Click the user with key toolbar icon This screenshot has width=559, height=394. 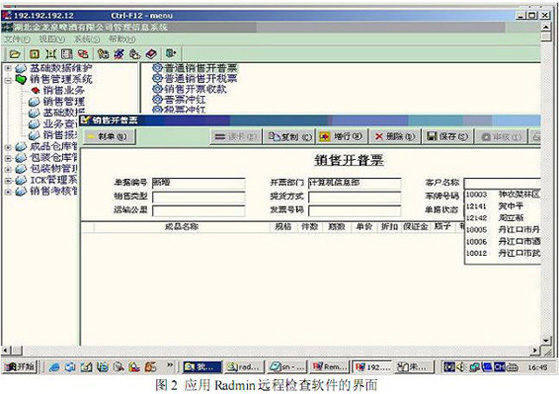pos(103,54)
